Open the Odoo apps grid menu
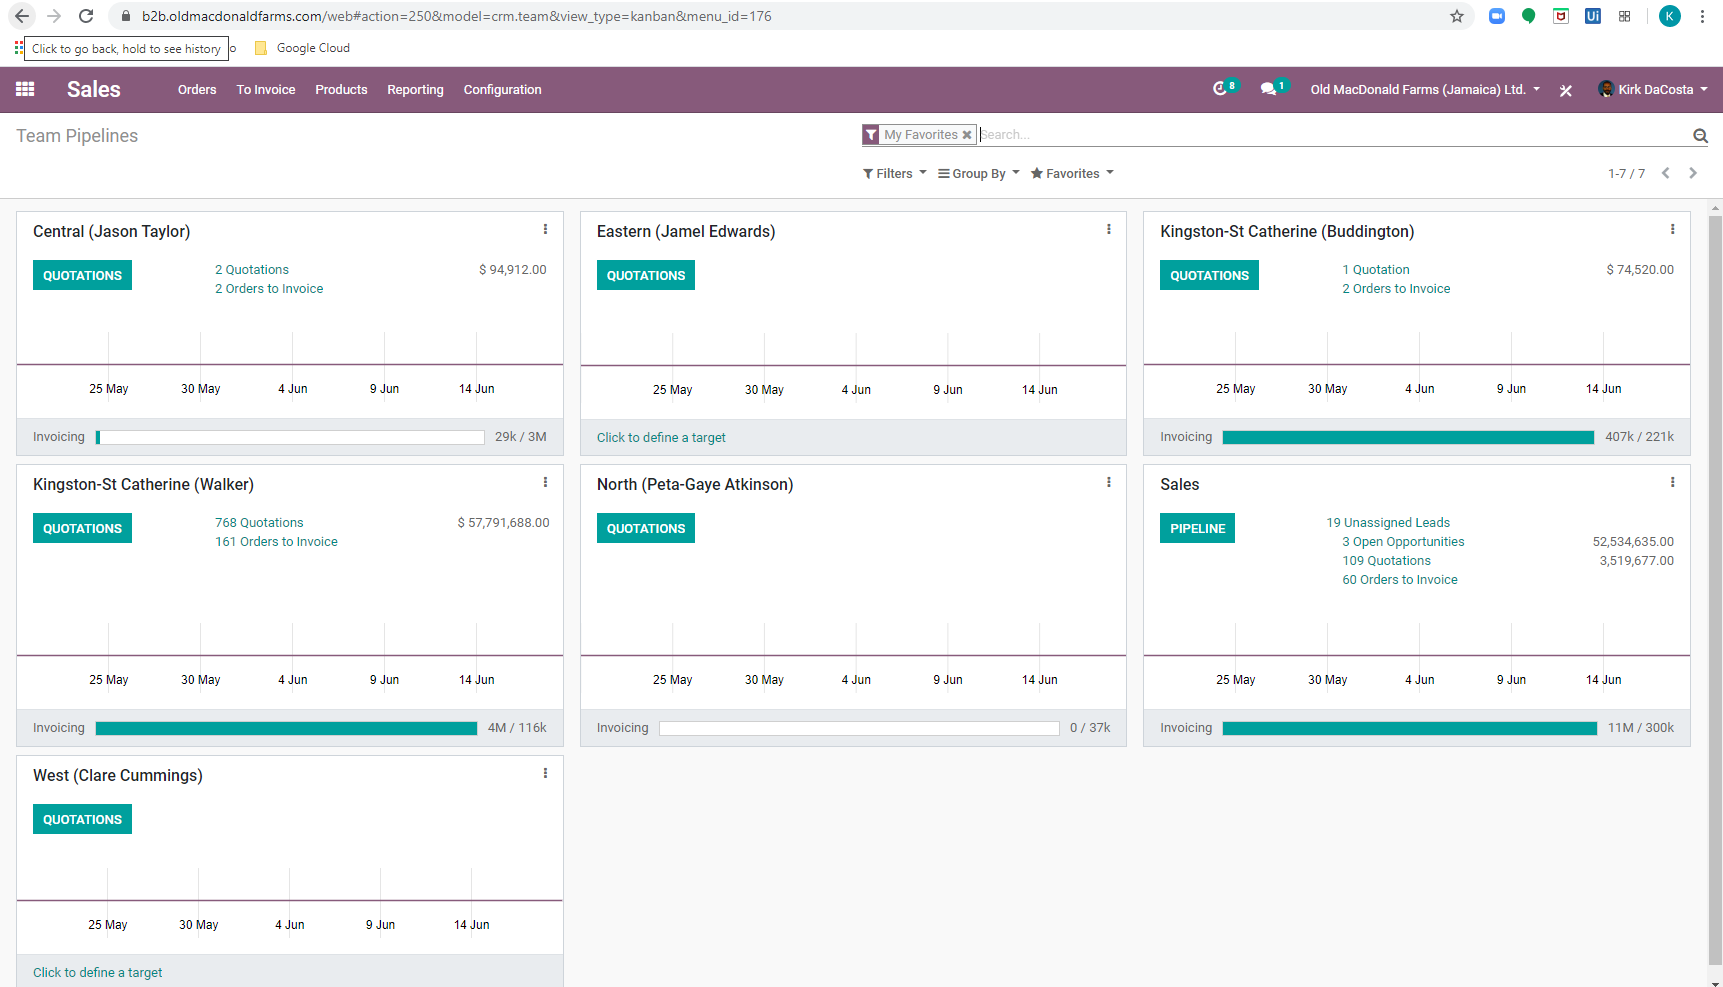The height and width of the screenshot is (987, 1723). (25, 89)
